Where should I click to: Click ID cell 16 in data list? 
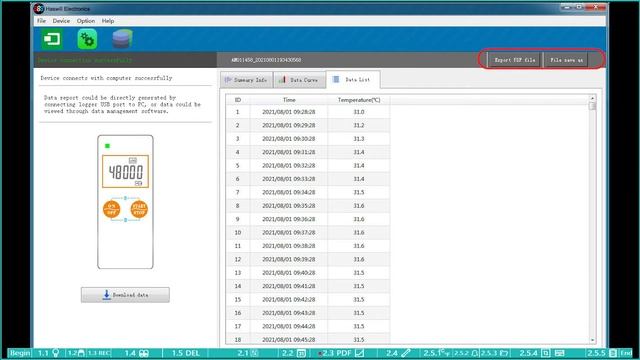238,313
